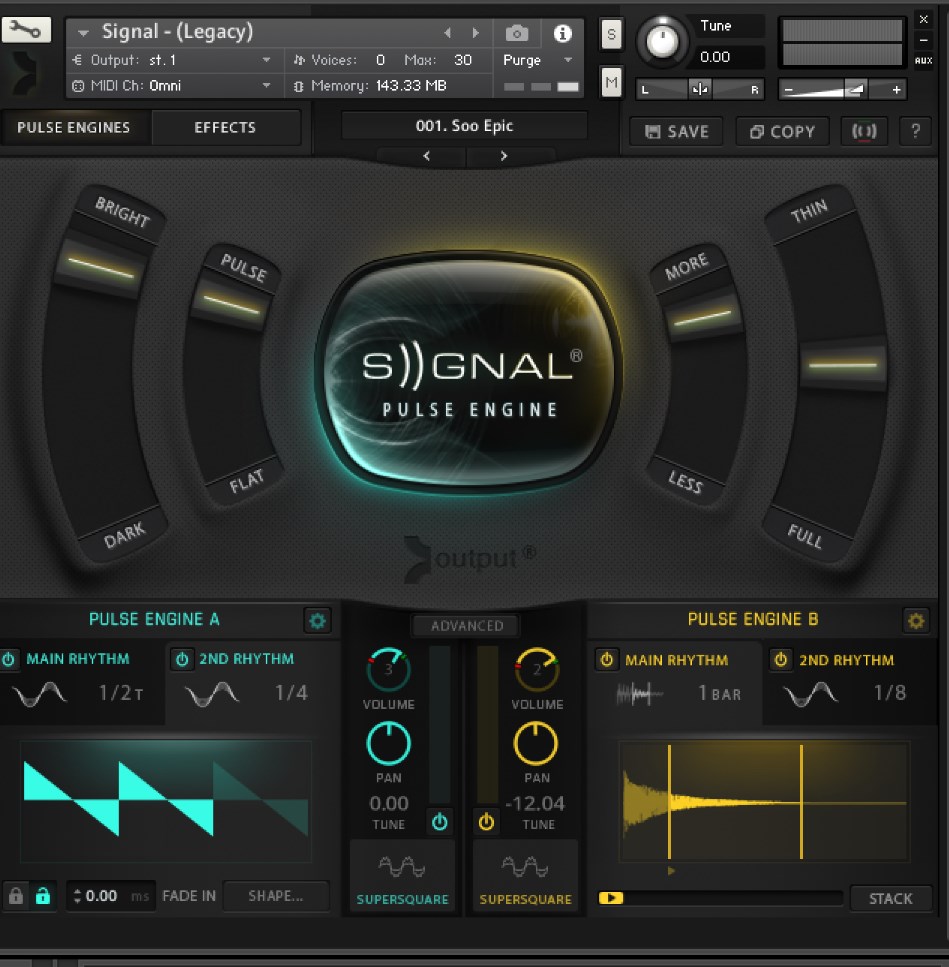Open the MIDI Ch Omni dropdown

(x=267, y=86)
